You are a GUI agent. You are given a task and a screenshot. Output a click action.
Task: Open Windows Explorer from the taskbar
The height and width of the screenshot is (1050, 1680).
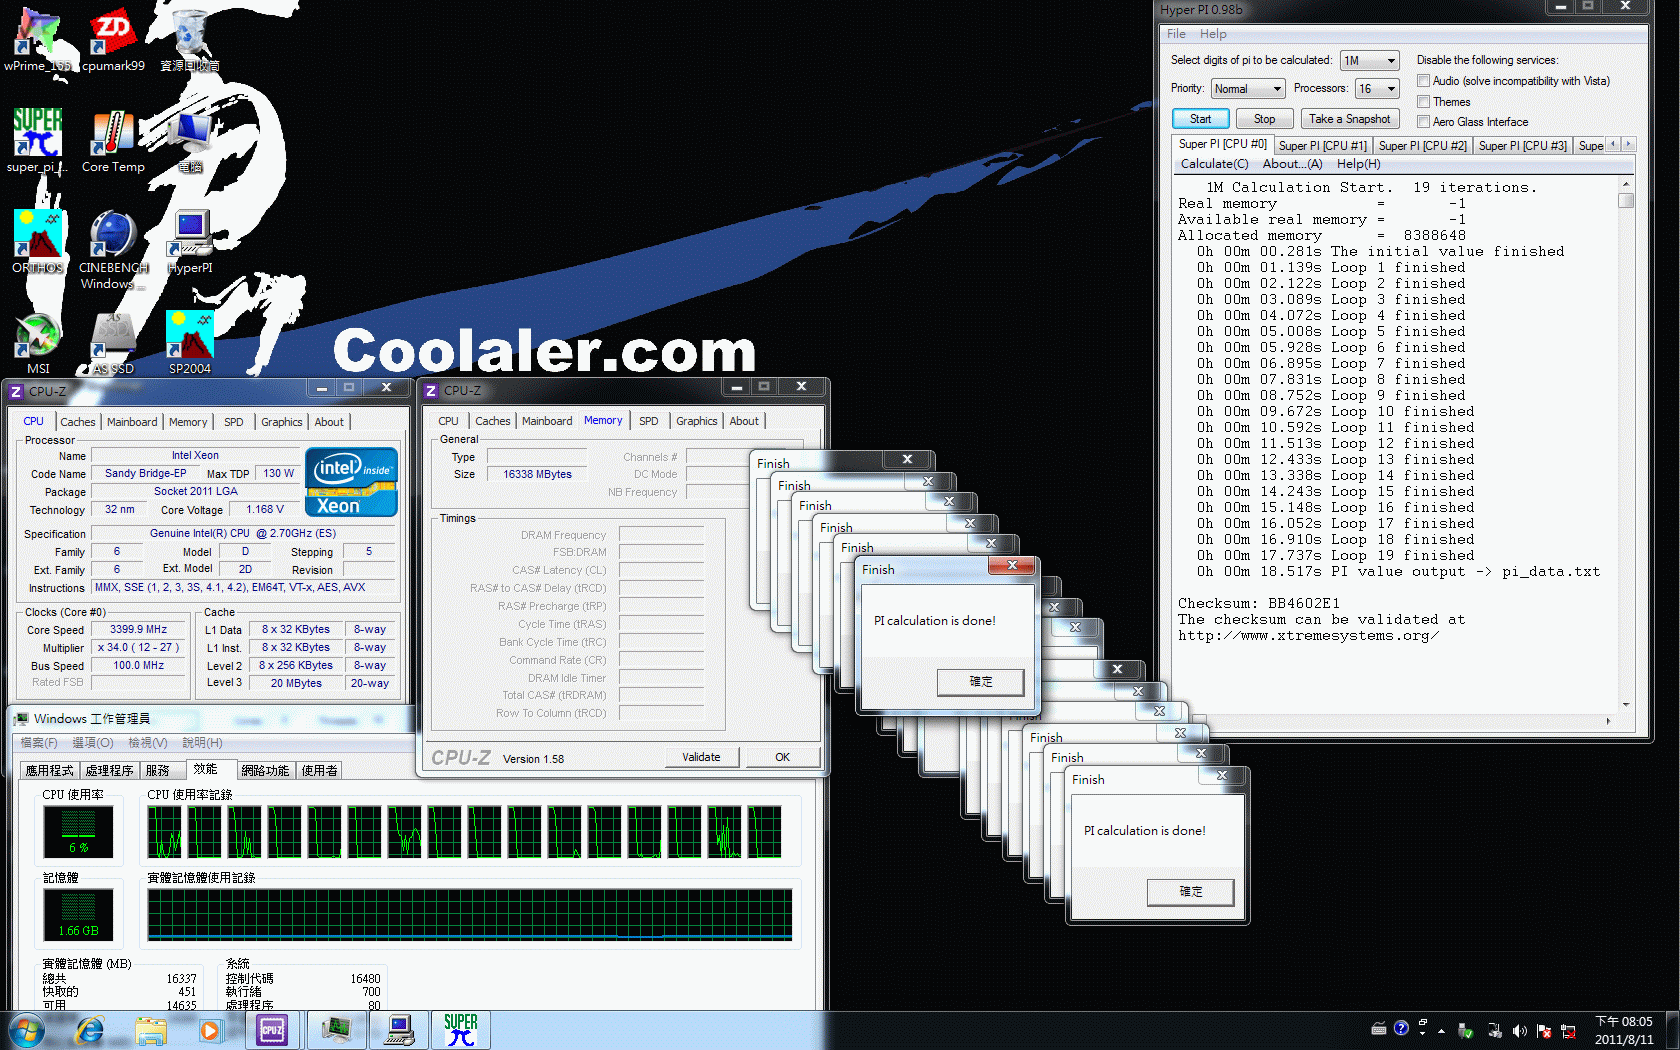[x=151, y=1030]
